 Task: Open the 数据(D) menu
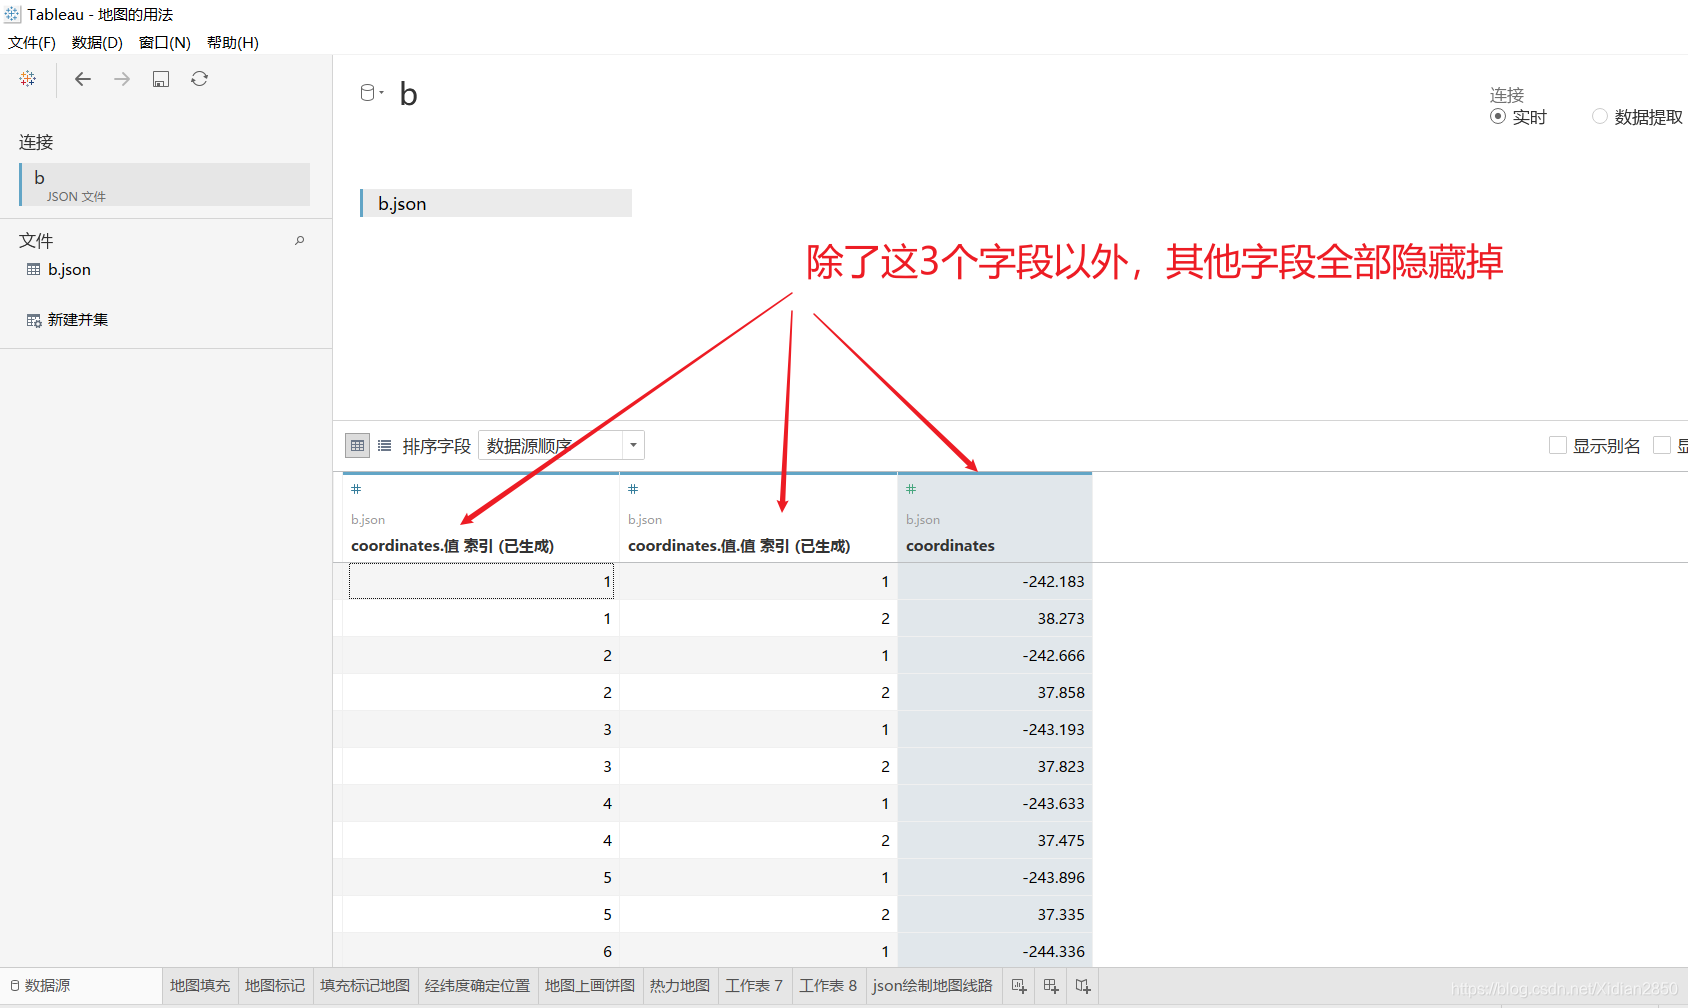[97, 42]
